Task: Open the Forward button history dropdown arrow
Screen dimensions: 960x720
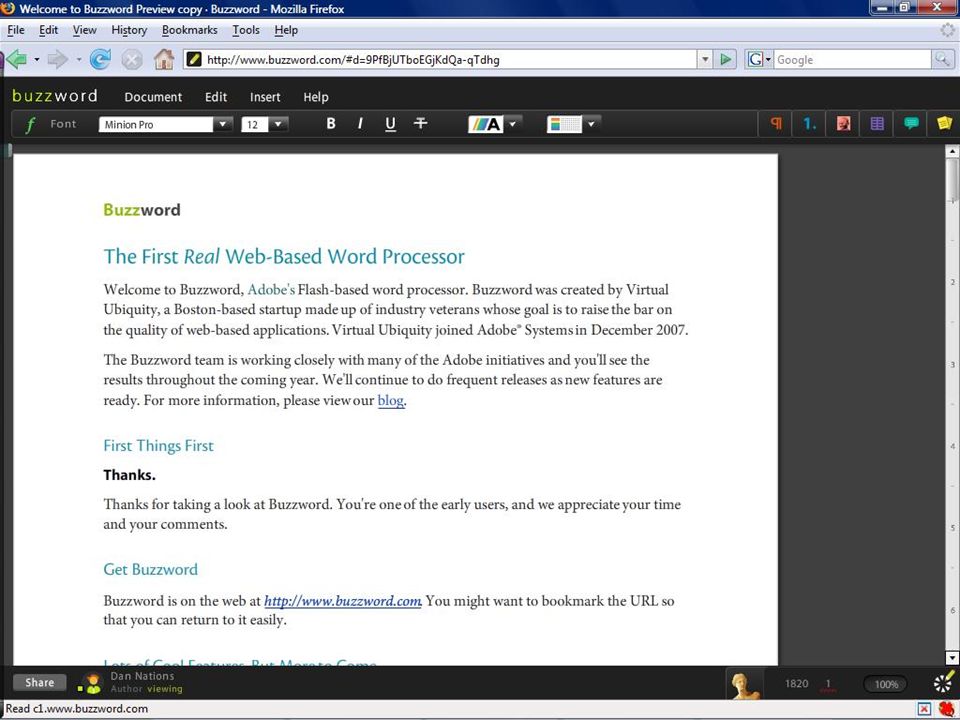Action: (78, 59)
